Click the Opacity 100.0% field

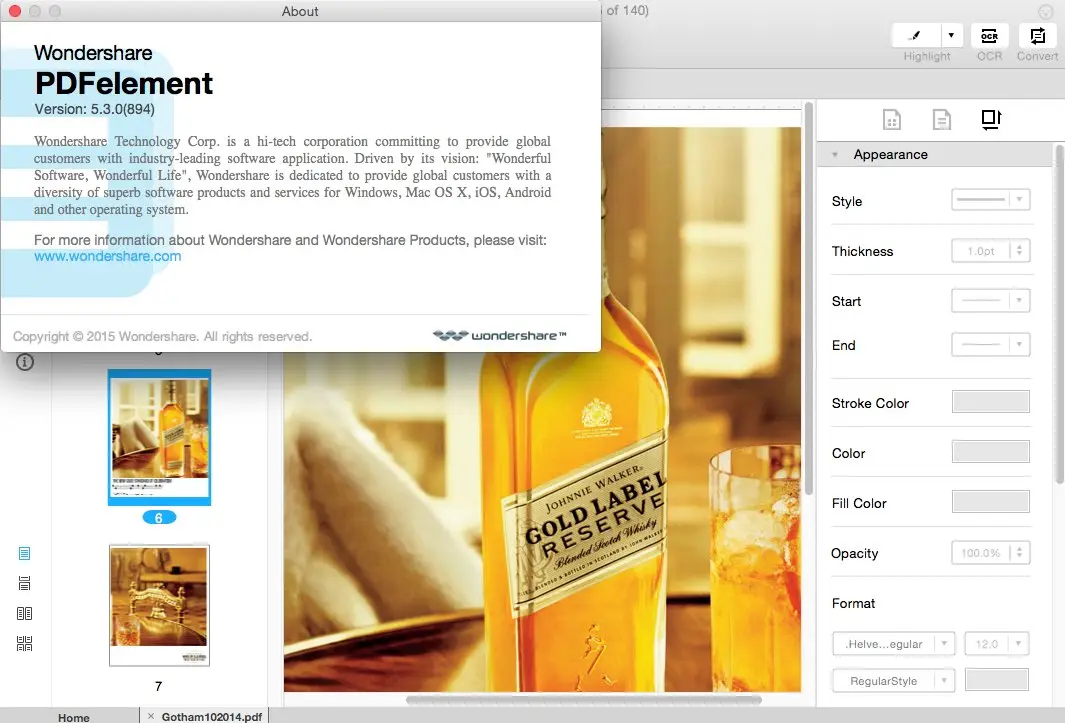pyautogui.click(x=981, y=552)
